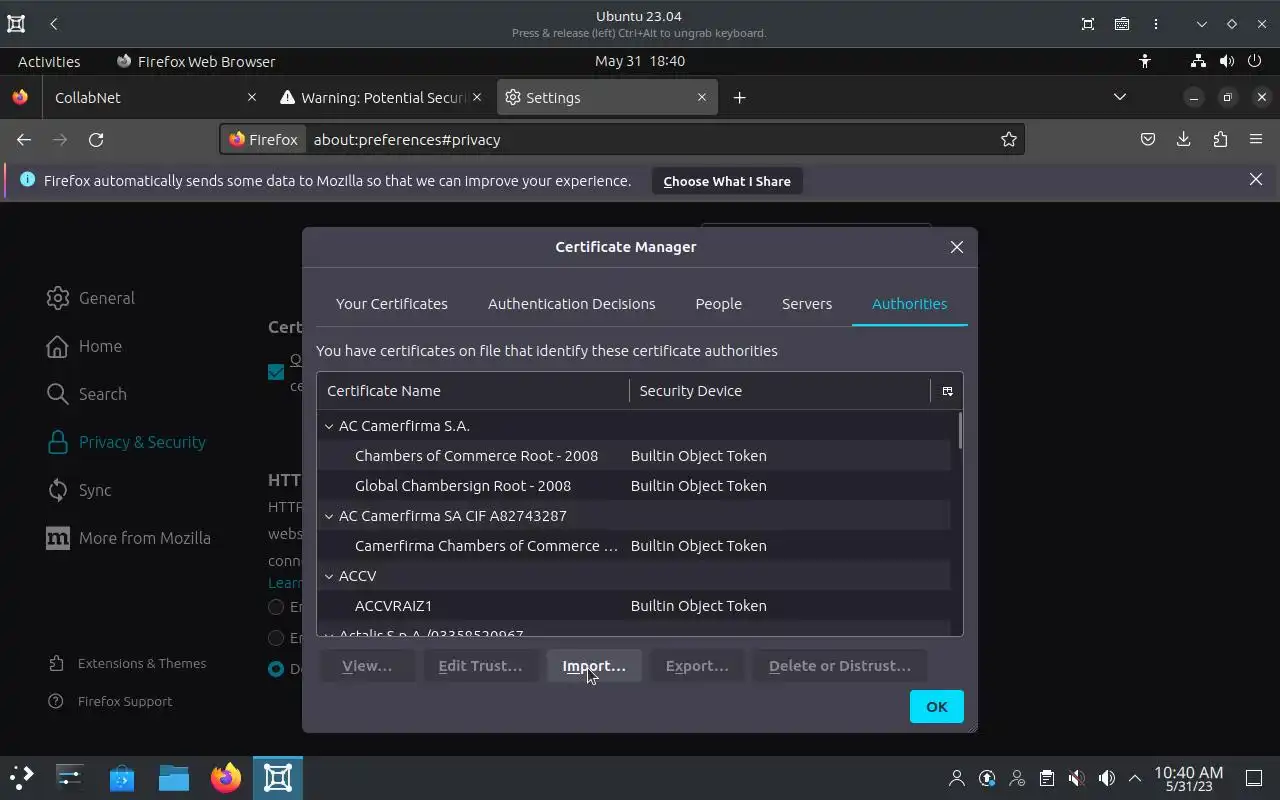Open the power menu in GNOME top bar
Viewport: 1280px width, 800px height.
[1254, 61]
